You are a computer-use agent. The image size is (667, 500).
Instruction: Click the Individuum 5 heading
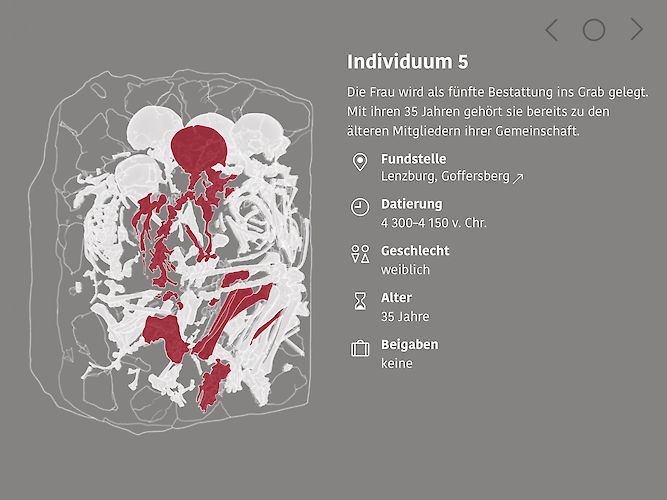pyautogui.click(x=407, y=62)
